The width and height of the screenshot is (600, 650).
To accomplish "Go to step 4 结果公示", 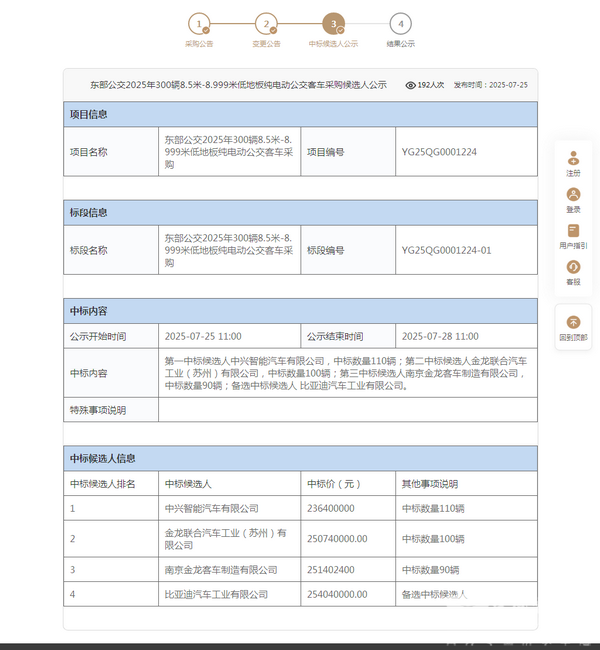I will (x=400, y=24).
